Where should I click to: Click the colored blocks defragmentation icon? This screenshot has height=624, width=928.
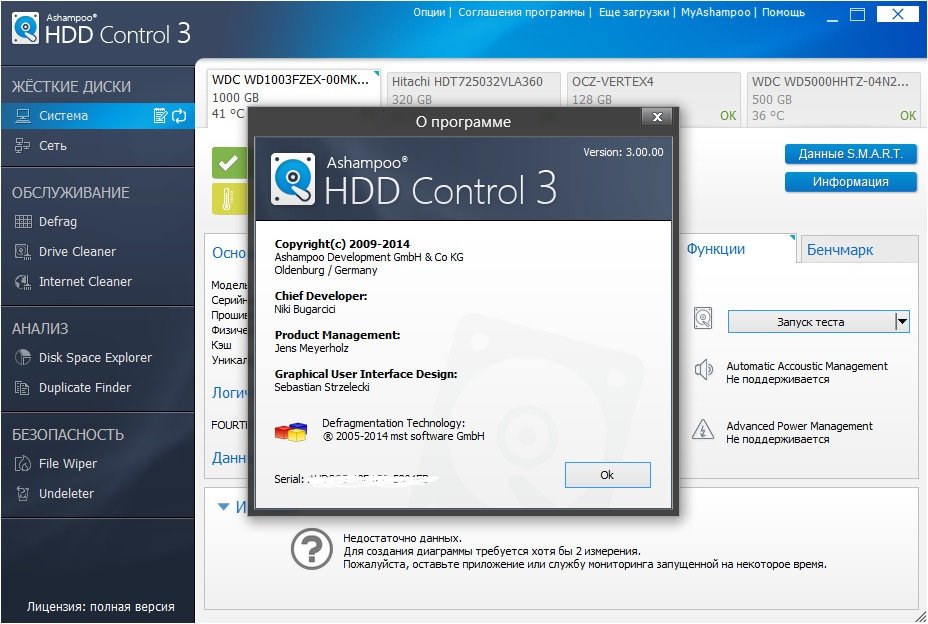[291, 432]
